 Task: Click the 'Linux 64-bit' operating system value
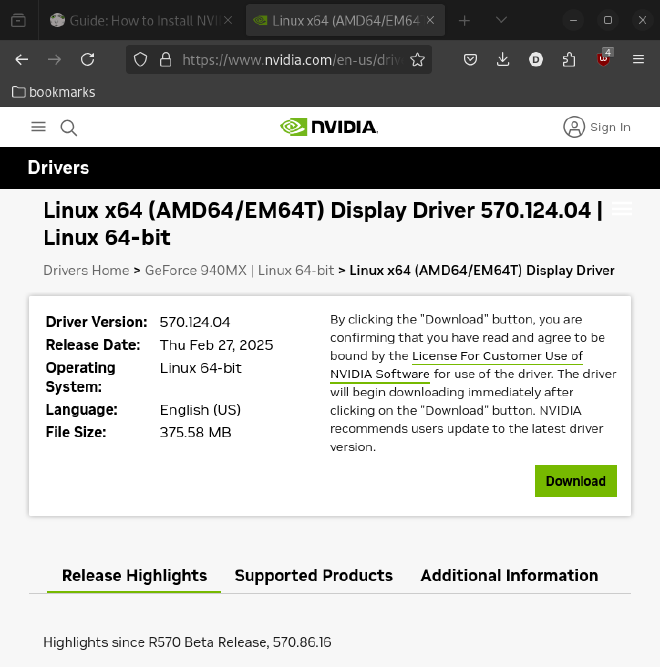pos(201,368)
